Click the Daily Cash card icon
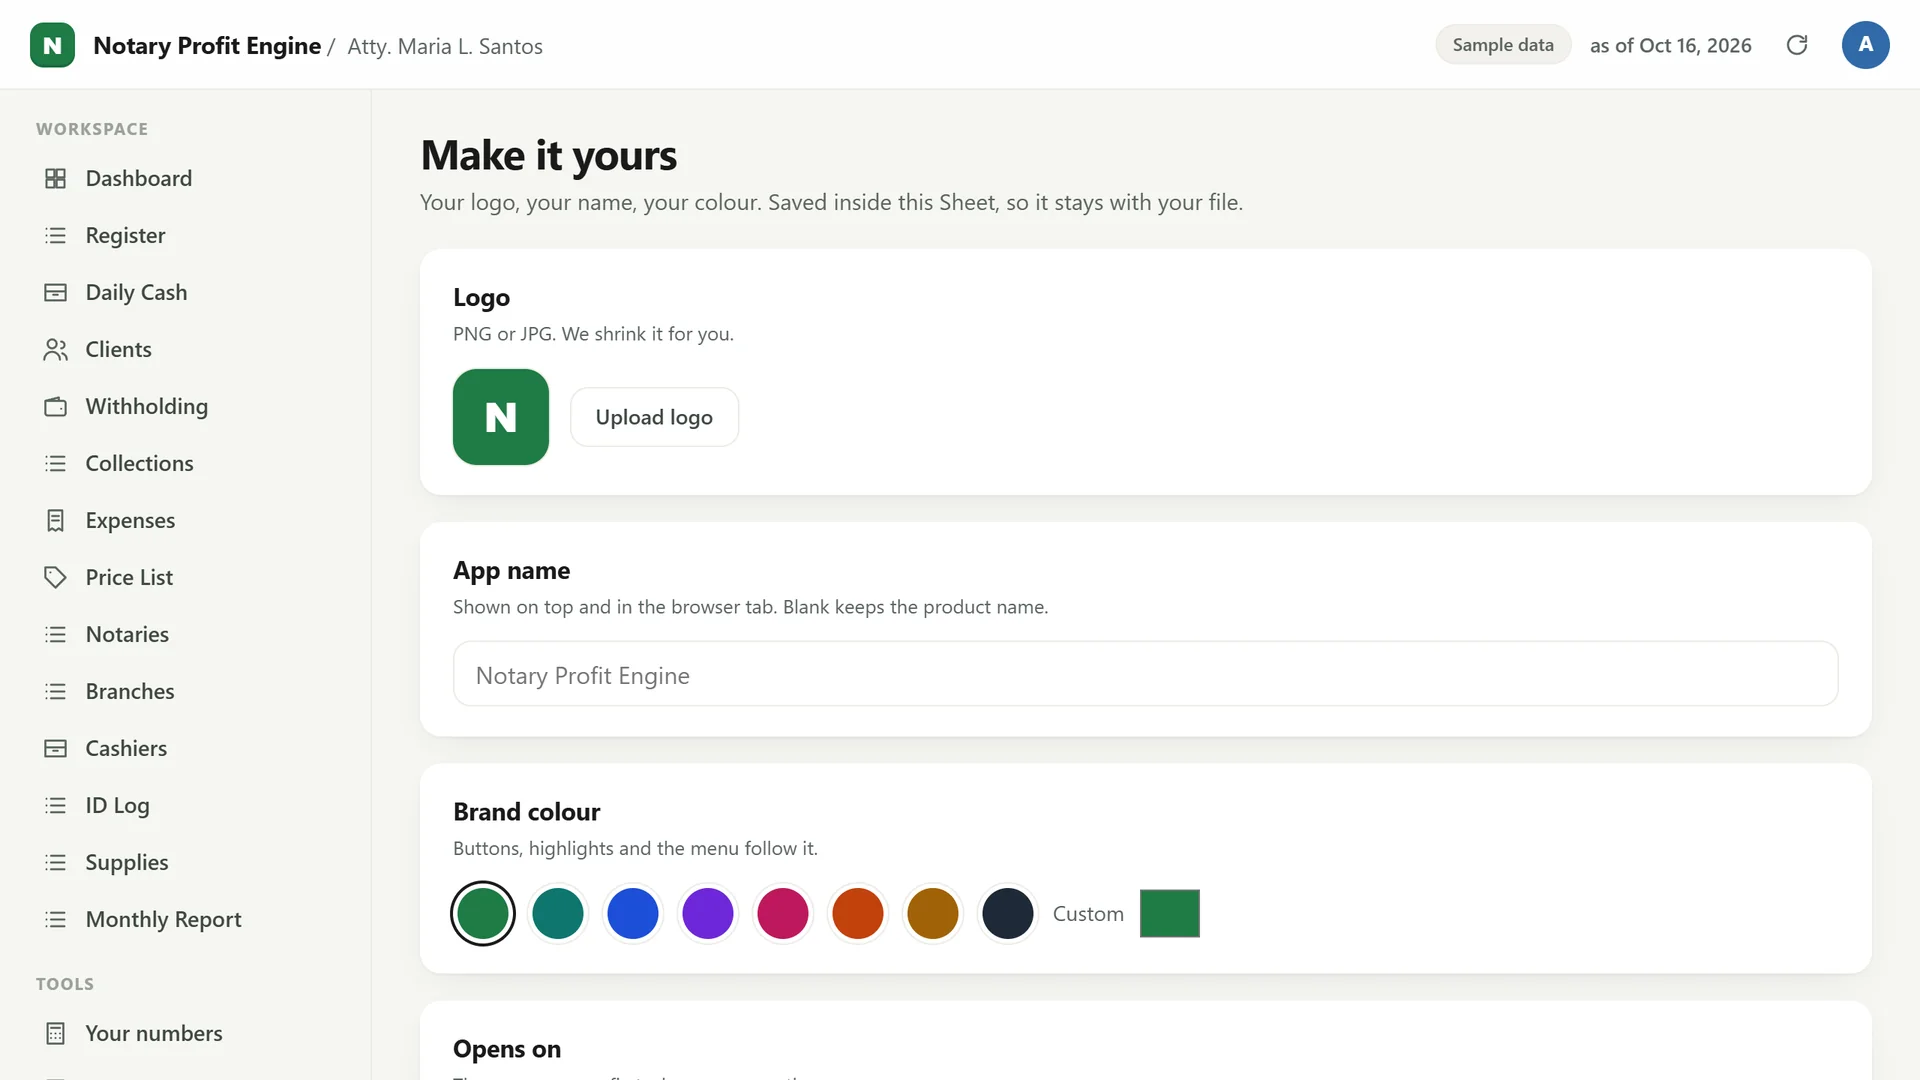Screen dimensions: 1920x1080 [56, 292]
